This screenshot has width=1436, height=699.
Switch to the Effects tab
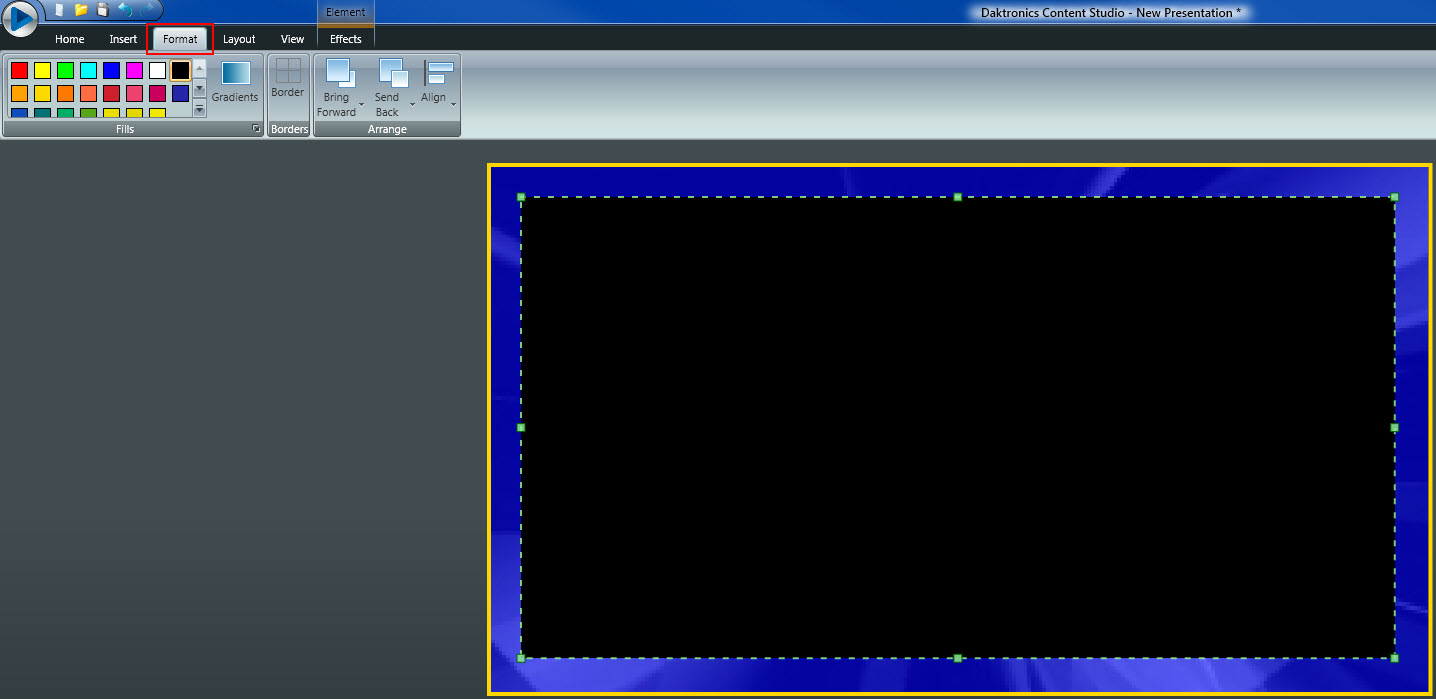(x=345, y=39)
